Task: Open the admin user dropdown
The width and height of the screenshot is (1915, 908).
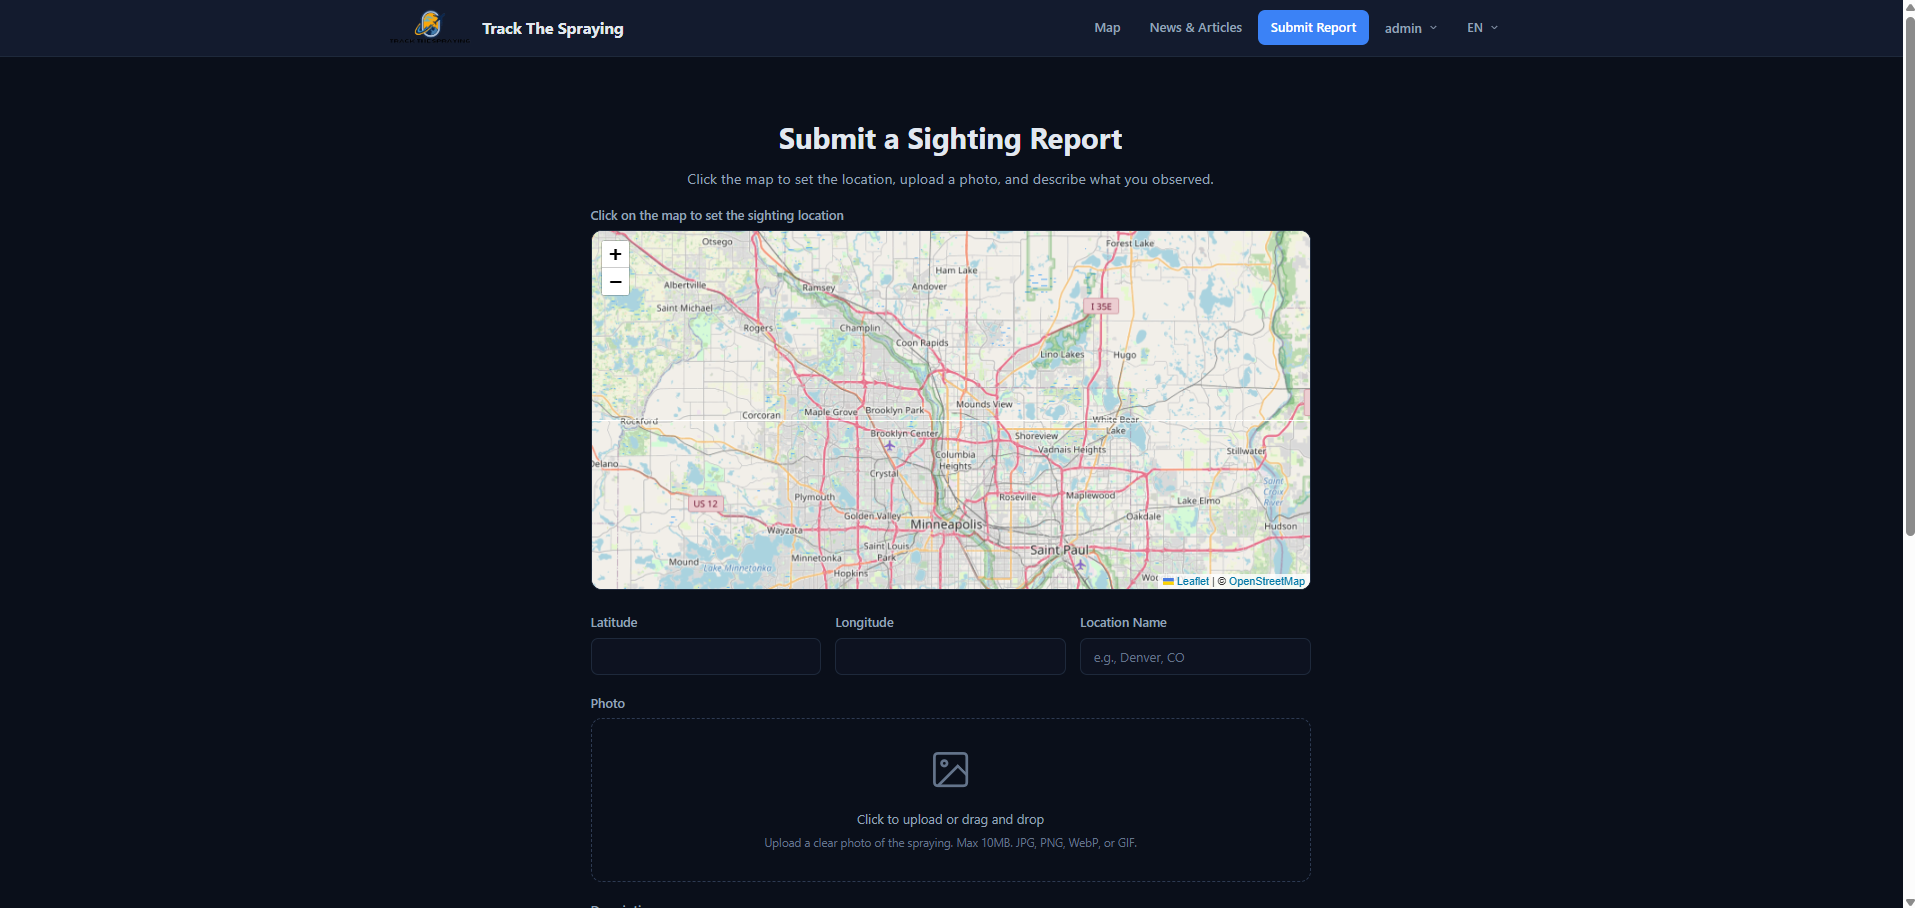Action: [x=1411, y=28]
